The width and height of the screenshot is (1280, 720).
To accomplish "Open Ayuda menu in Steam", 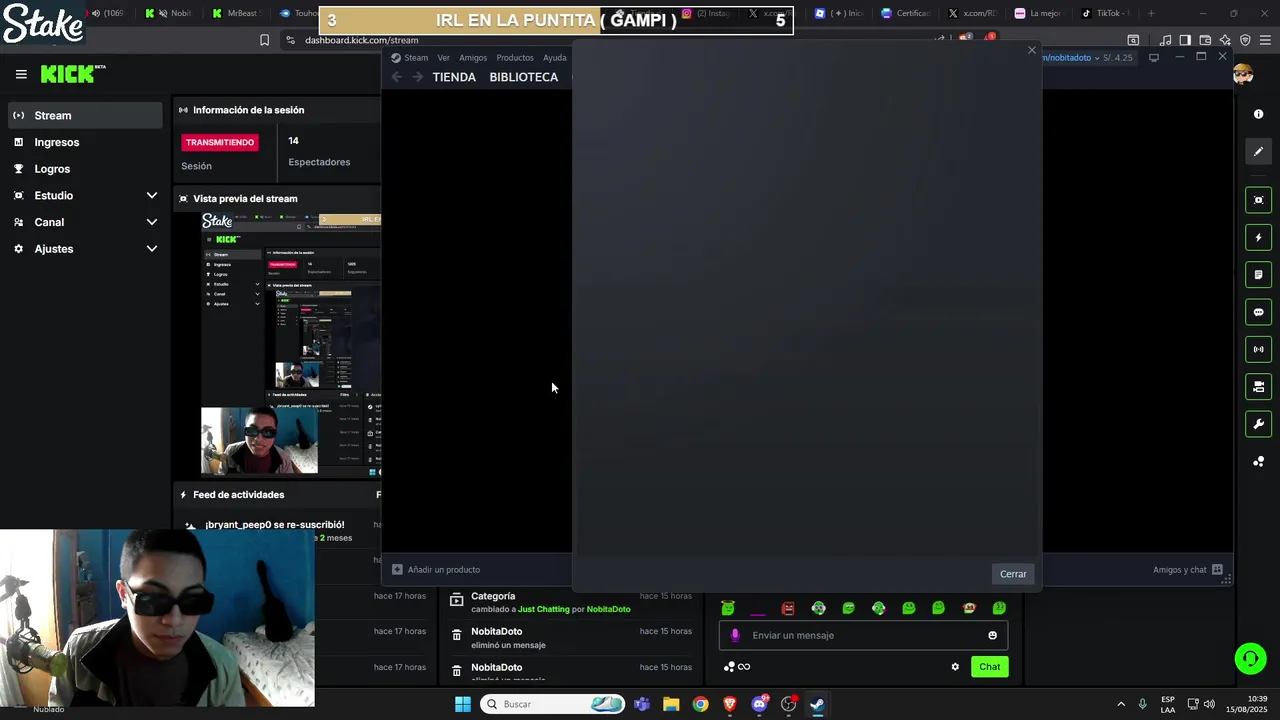I will (x=555, y=57).
